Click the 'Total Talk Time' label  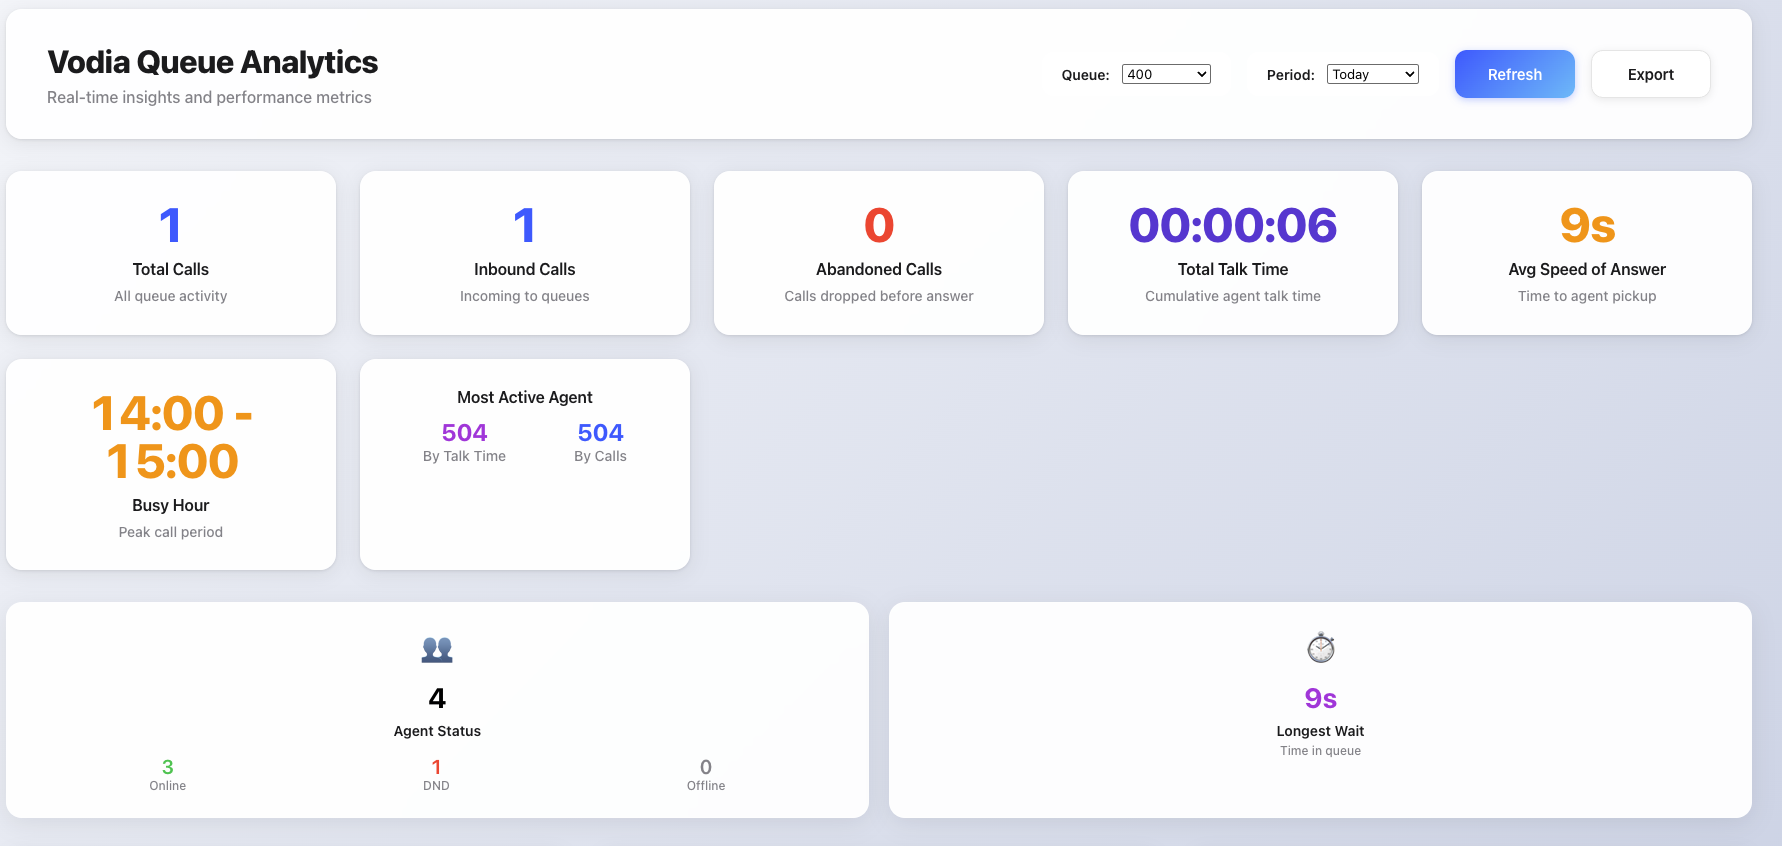(x=1233, y=269)
